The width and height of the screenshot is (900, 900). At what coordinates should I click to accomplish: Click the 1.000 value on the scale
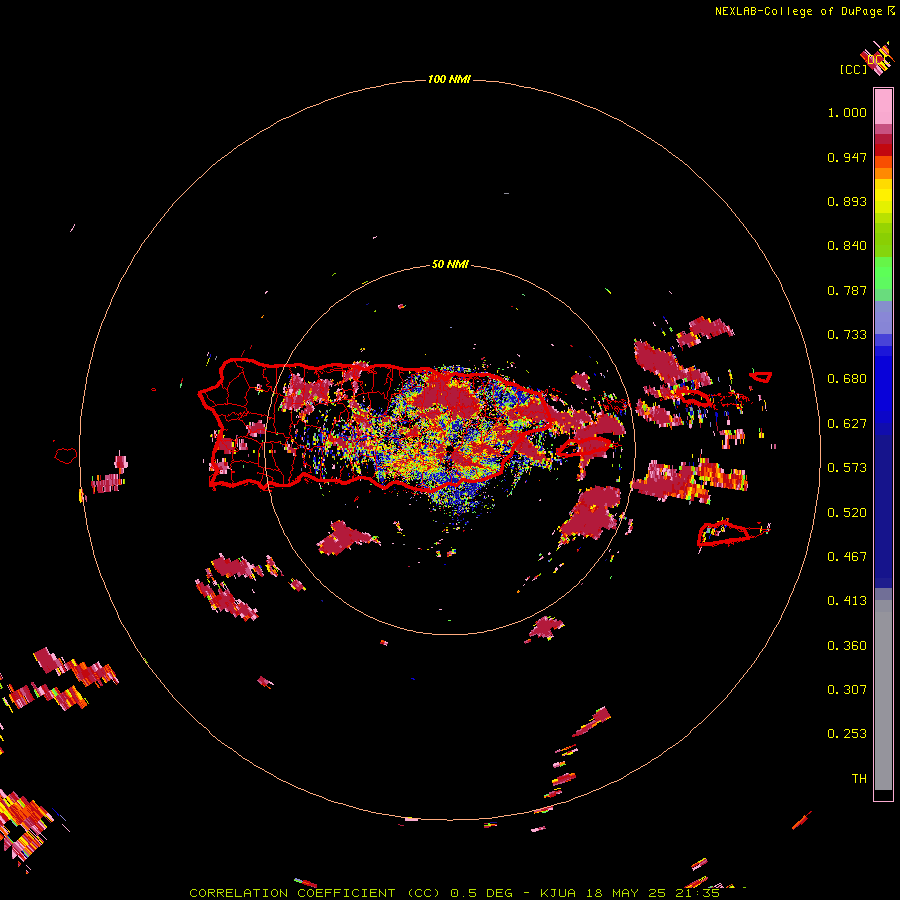pyautogui.click(x=847, y=112)
